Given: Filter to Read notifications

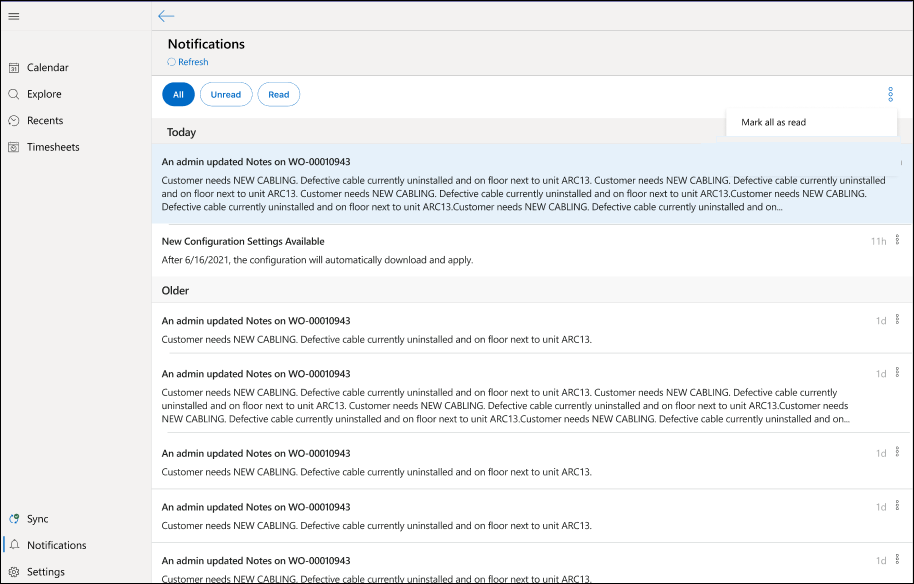Looking at the screenshot, I should [x=279, y=94].
